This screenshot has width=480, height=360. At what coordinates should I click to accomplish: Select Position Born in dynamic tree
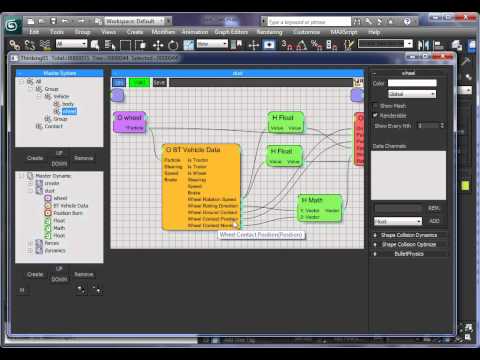[x=68, y=213]
